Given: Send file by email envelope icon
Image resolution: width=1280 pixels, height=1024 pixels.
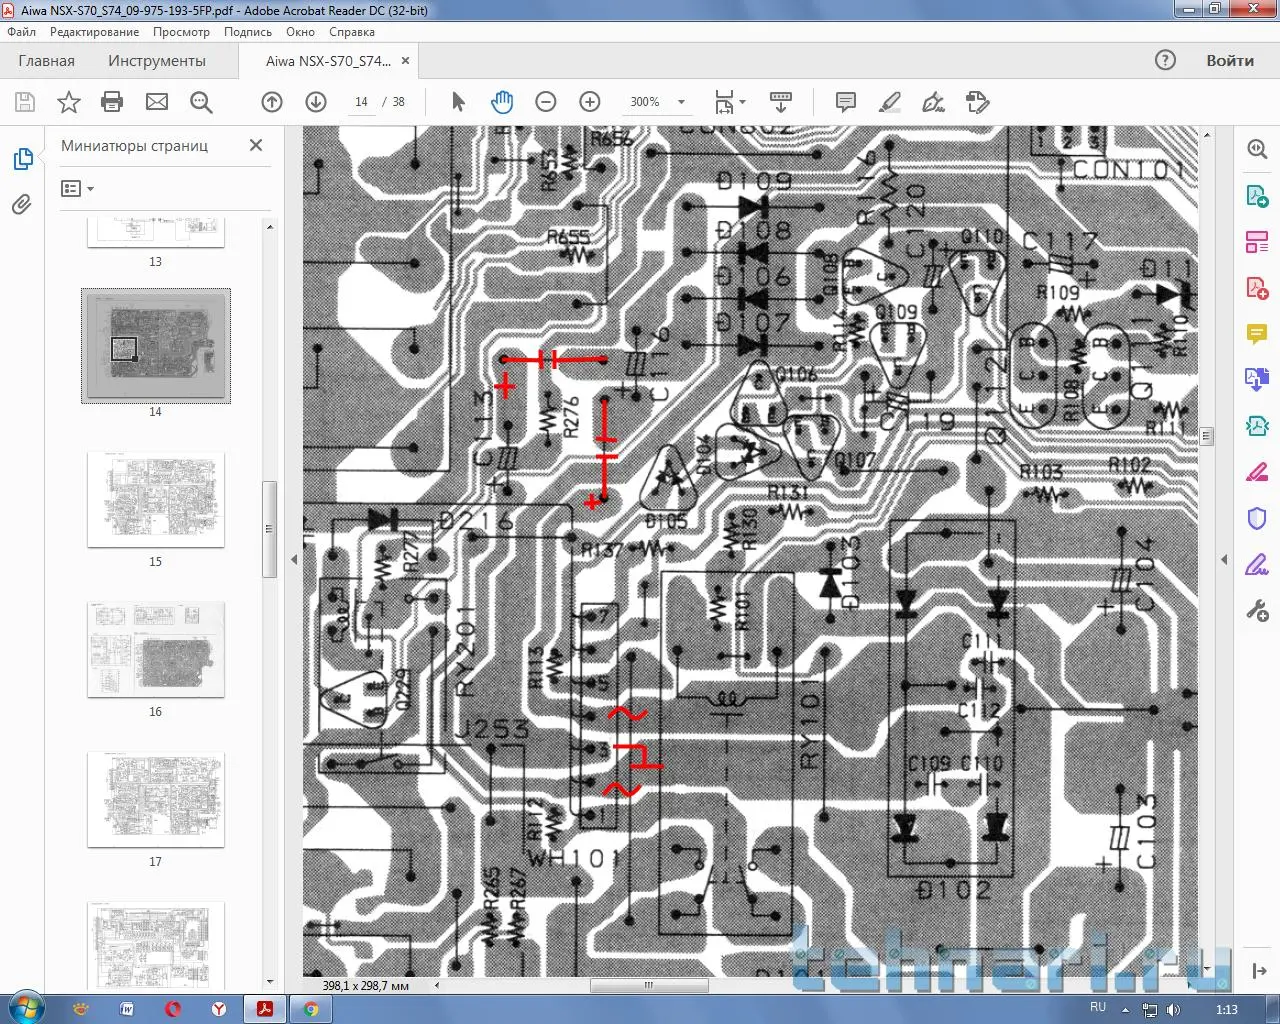Looking at the screenshot, I should click(157, 102).
